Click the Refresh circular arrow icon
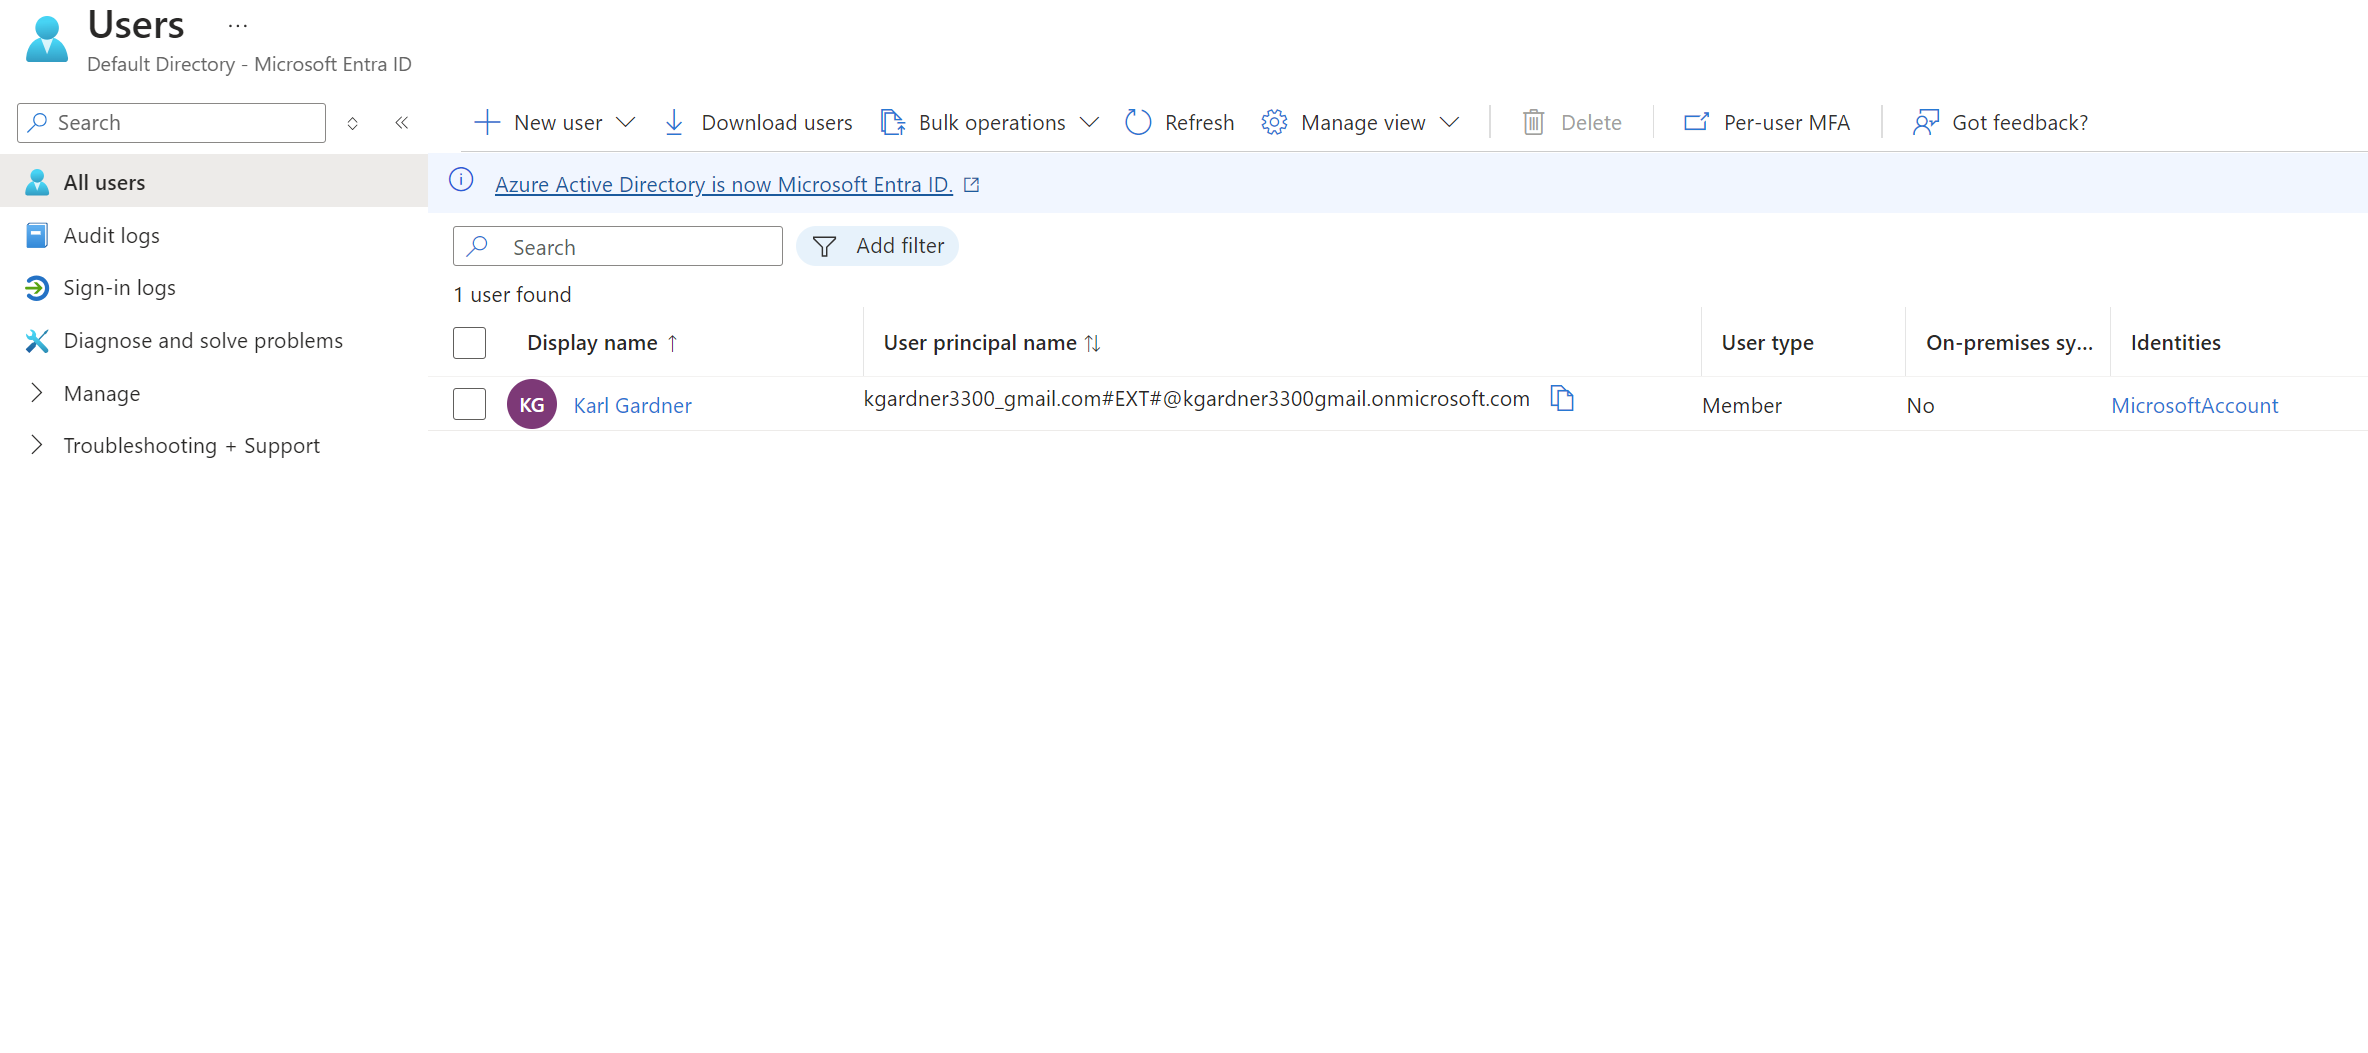 1138,122
